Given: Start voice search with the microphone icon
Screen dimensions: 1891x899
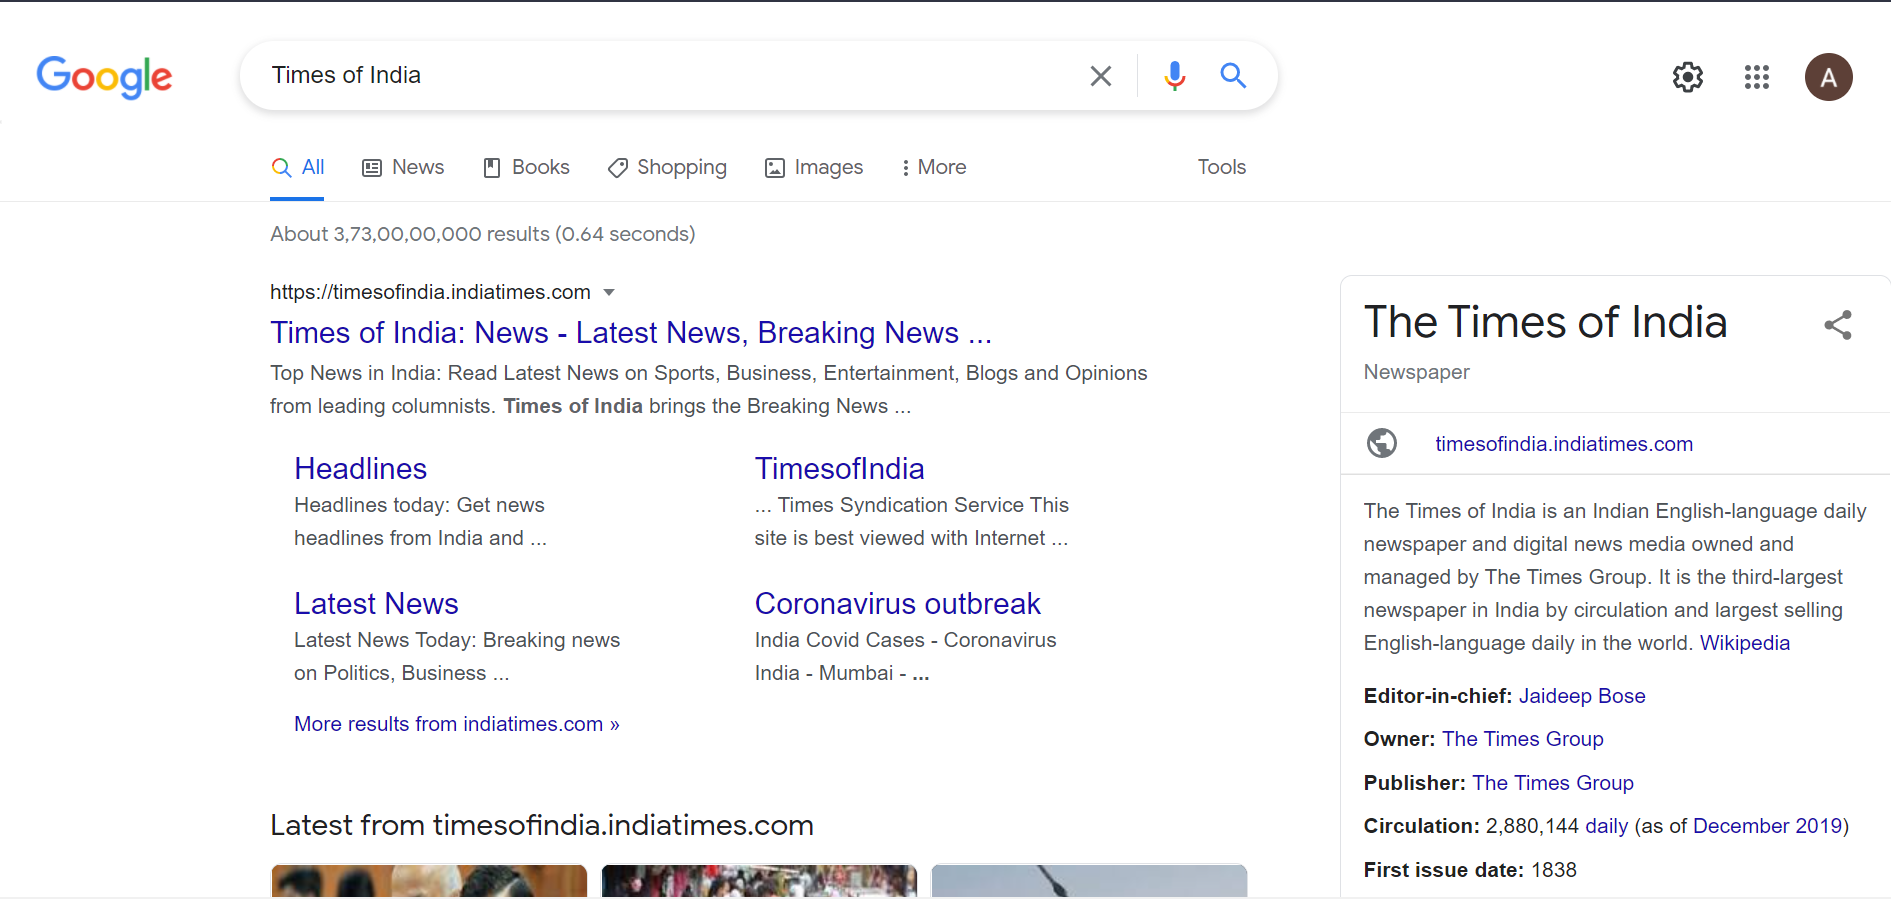Looking at the screenshot, I should (x=1175, y=76).
